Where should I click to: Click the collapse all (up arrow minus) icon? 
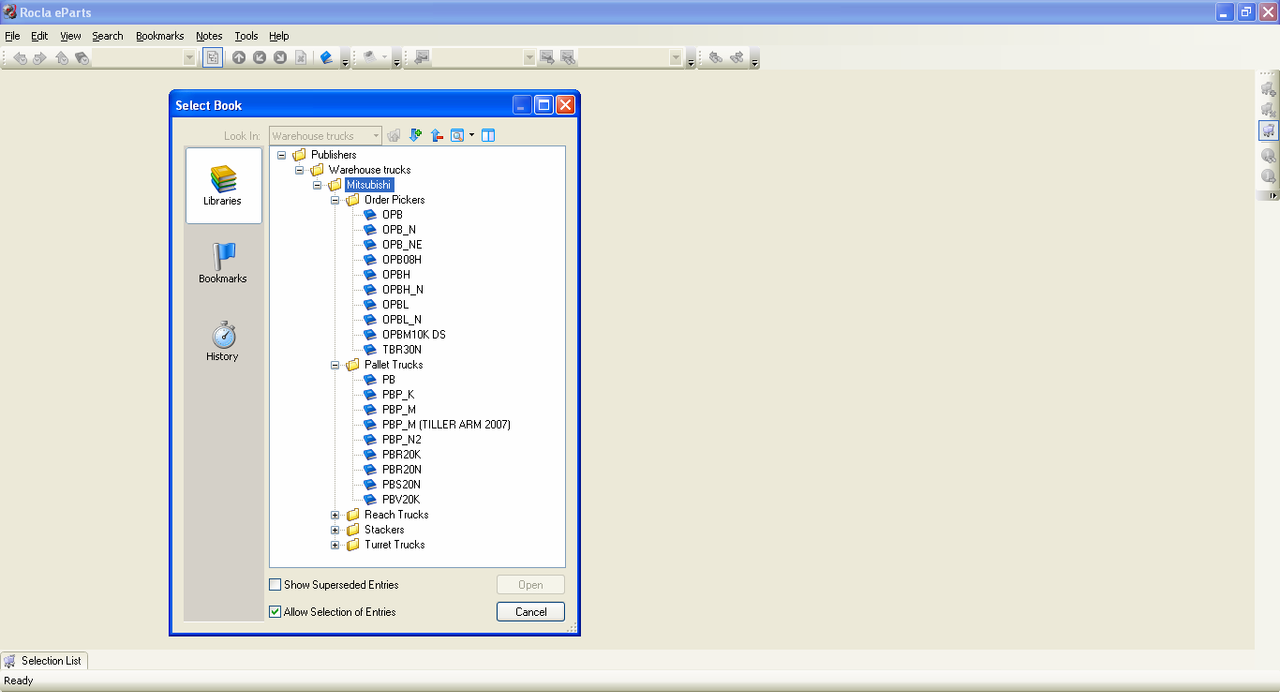point(437,135)
